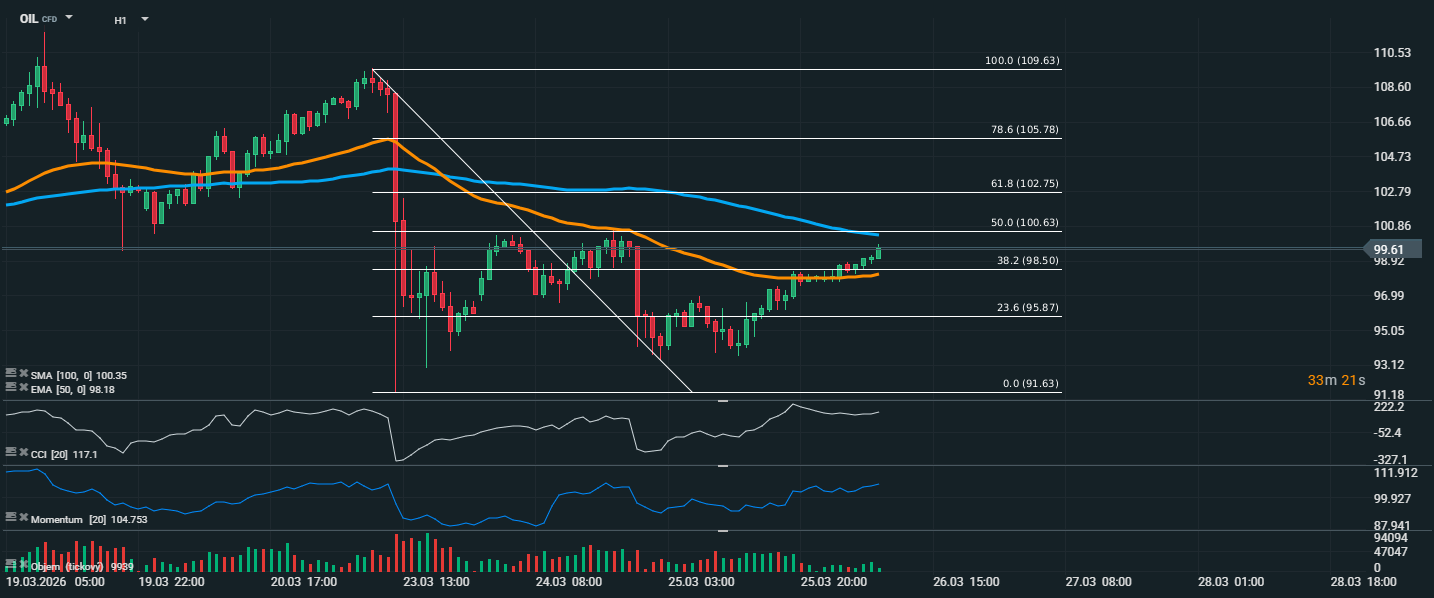Screen dimensions: 1434x598
Task: Remove the Momentum [20] indicator
Action: click(23, 519)
